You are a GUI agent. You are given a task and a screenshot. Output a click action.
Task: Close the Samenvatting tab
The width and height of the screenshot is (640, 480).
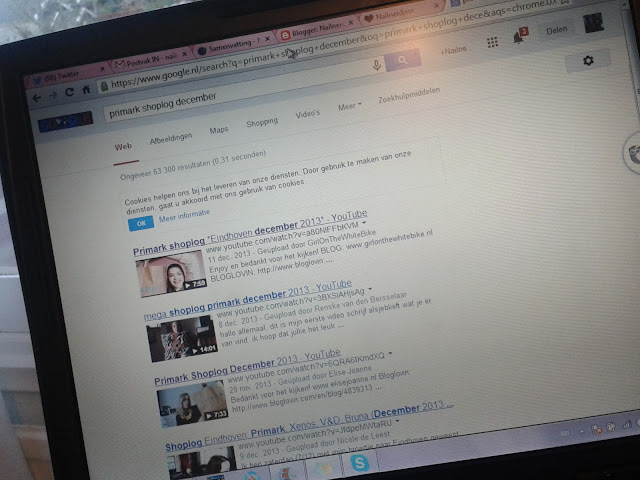pos(267,39)
